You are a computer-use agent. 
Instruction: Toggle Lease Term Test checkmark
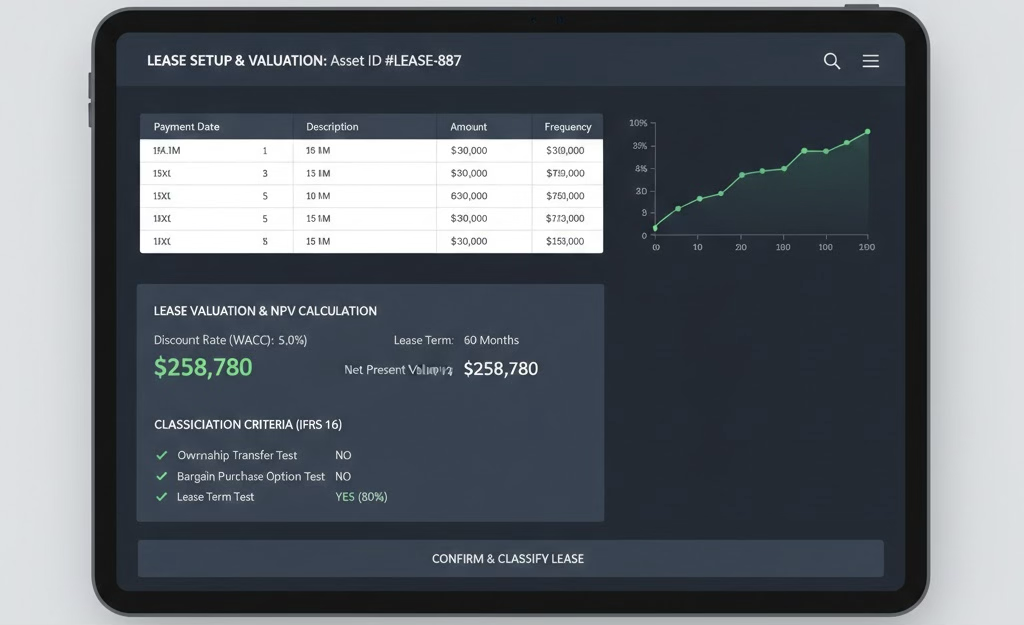pyautogui.click(x=162, y=497)
